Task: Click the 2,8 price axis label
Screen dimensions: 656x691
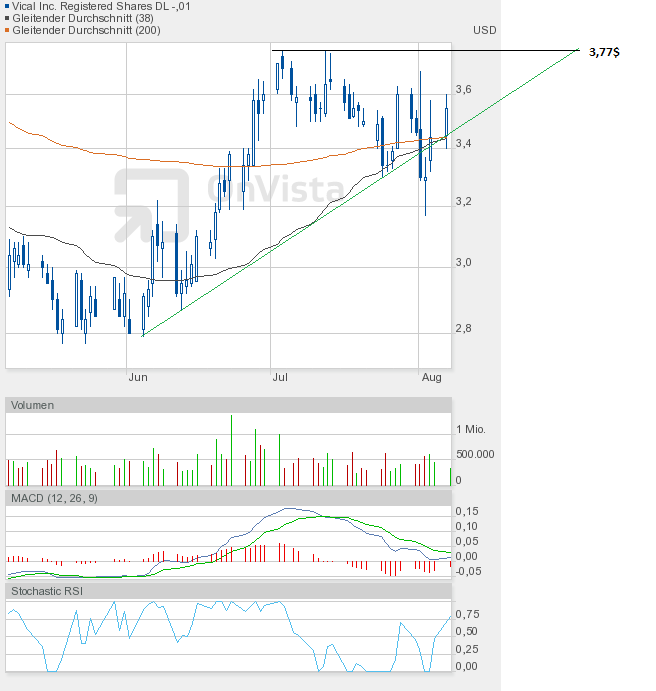Action: (462, 328)
